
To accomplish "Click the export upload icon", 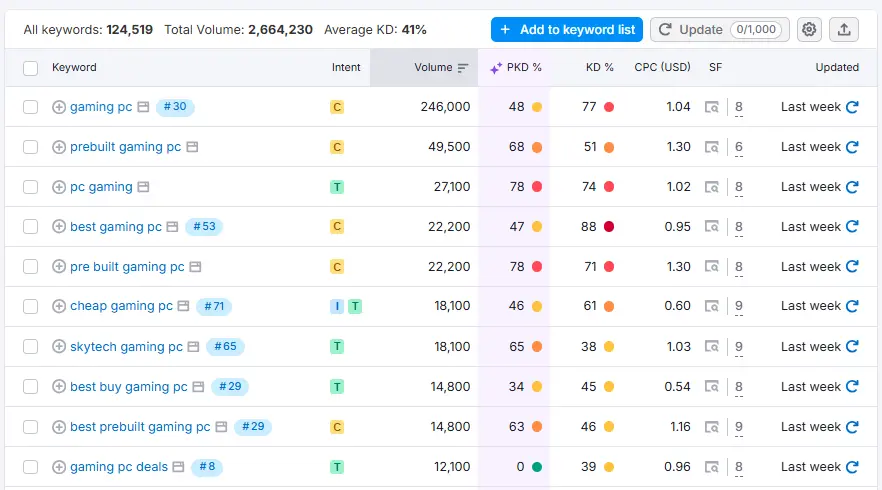I will click(844, 30).
